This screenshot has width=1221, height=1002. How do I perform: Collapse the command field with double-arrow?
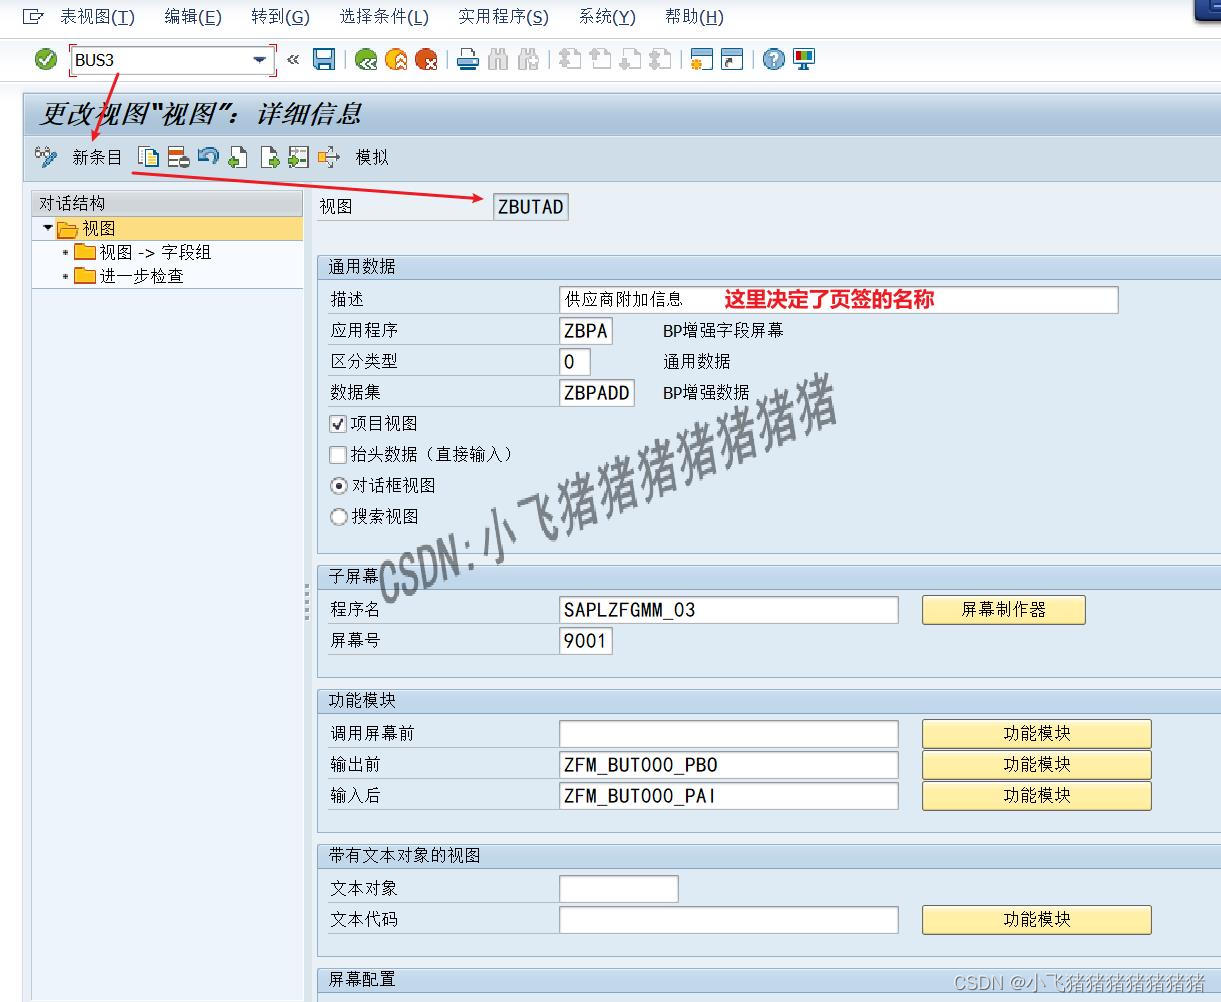click(293, 60)
